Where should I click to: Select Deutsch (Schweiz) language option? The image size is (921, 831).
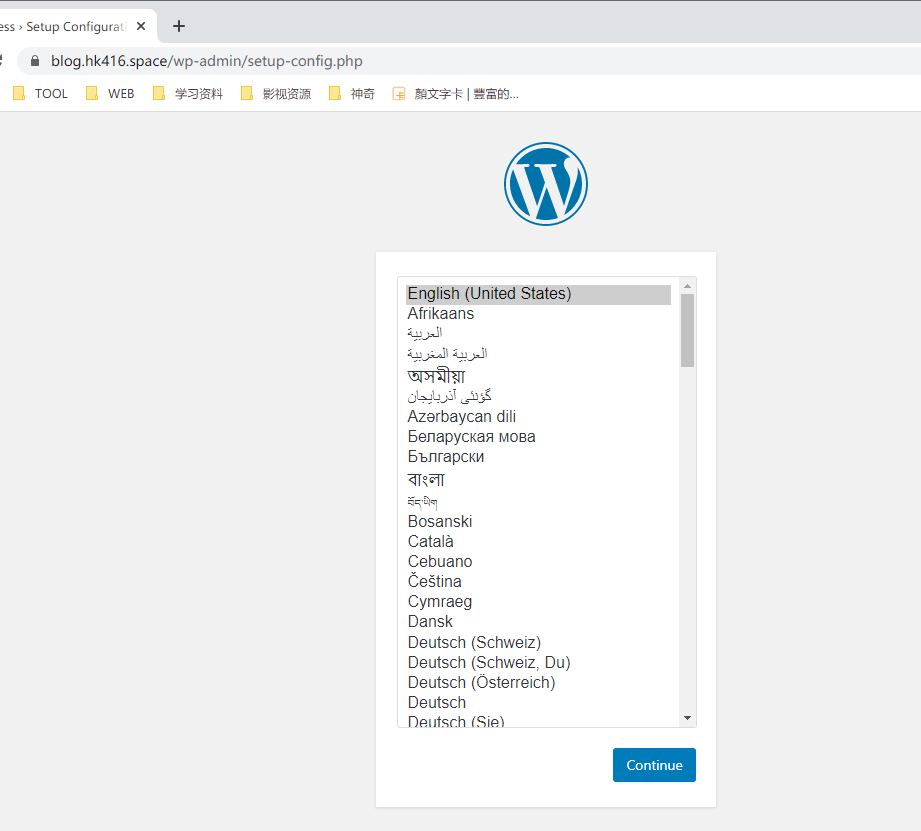[x=538, y=642]
